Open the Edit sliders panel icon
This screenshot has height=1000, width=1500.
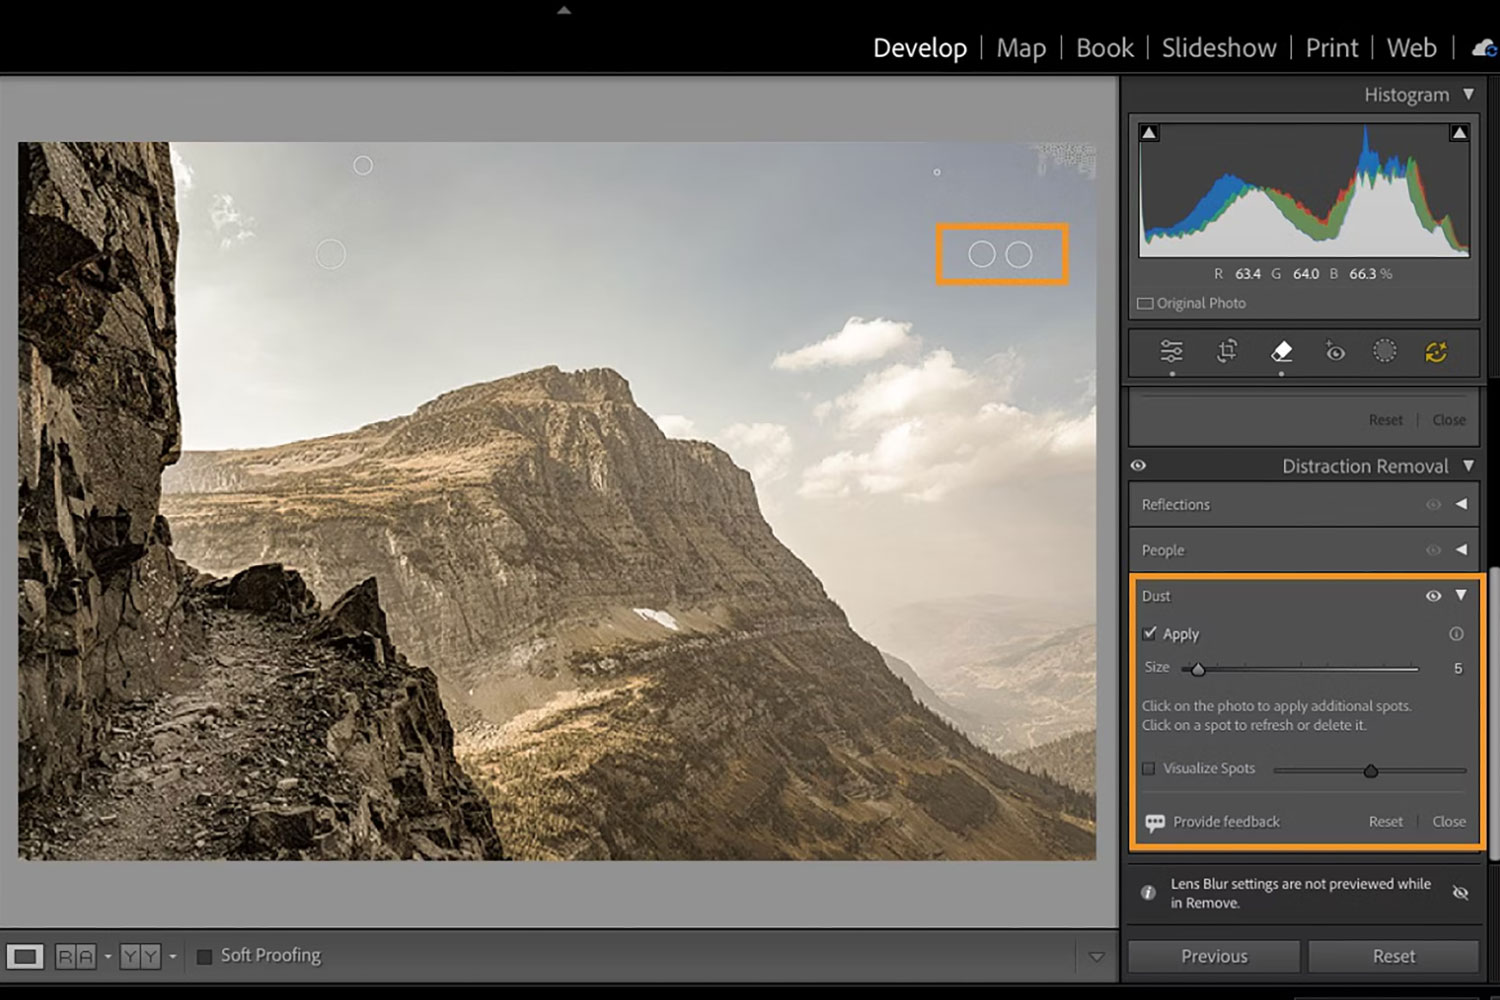pos(1171,352)
